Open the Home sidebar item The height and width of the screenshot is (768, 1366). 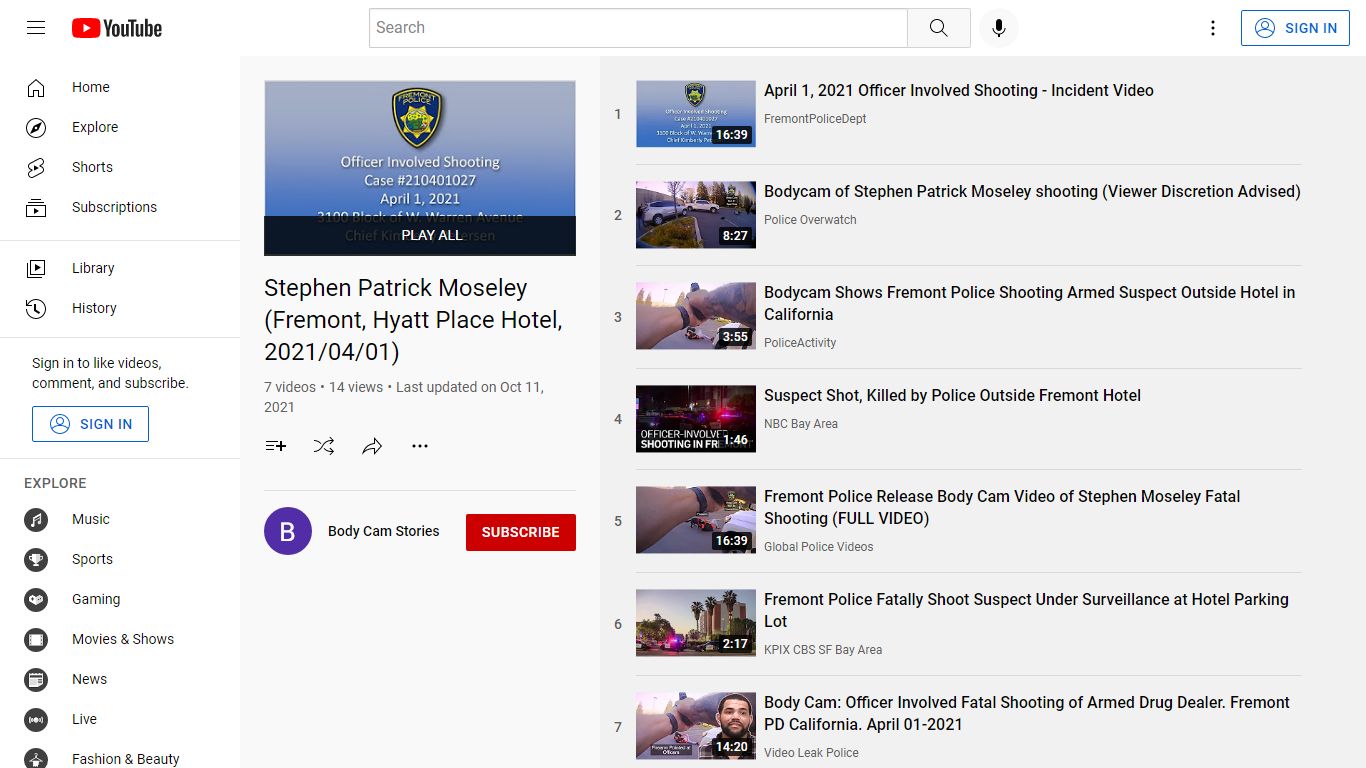(120, 87)
